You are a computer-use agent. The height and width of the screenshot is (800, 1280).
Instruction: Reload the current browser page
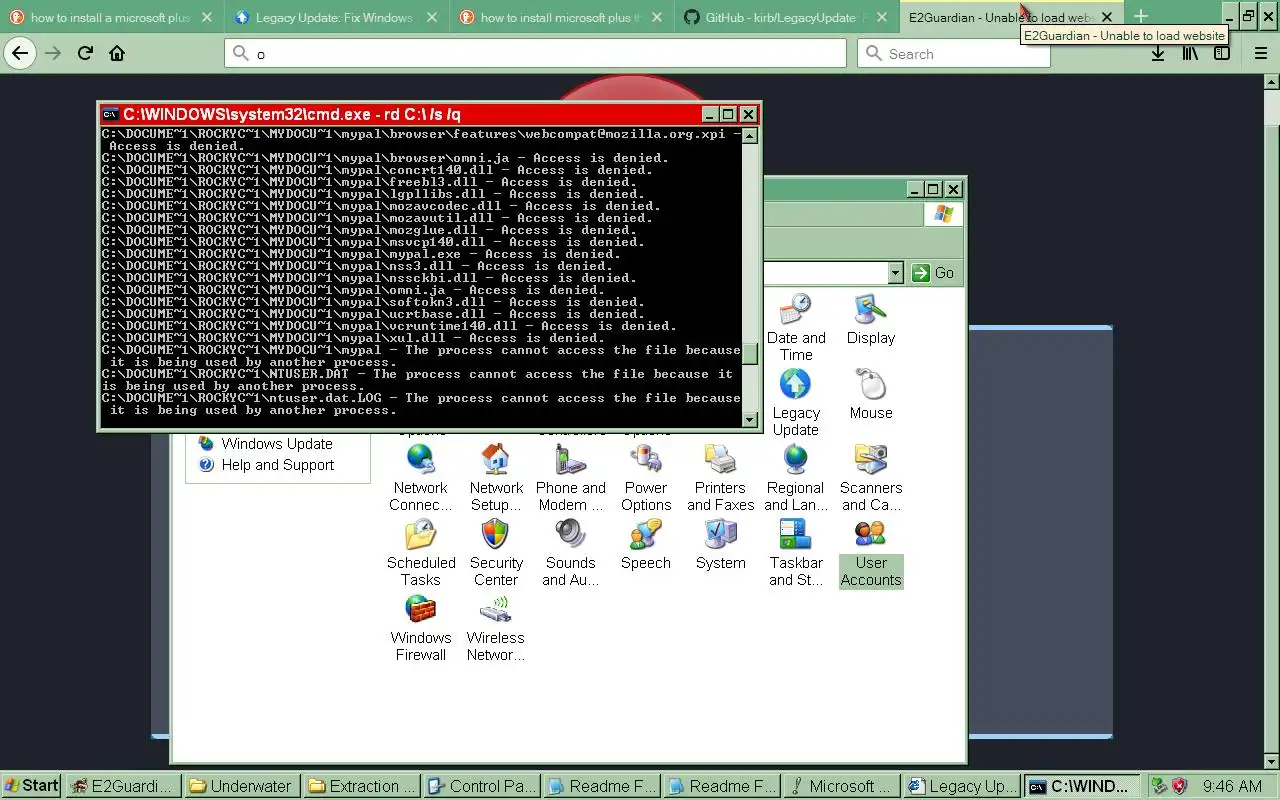click(x=85, y=54)
